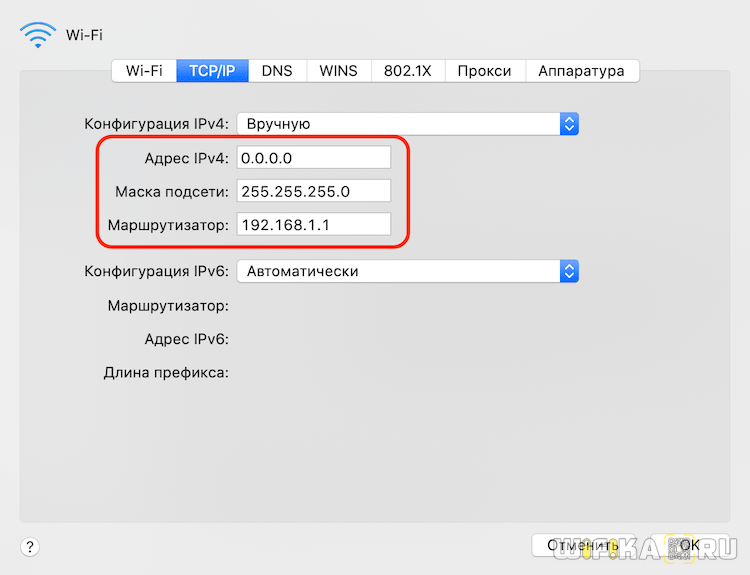The width and height of the screenshot is (750, 575).
Task: Go to the Прокси tab
Action: coord(485,71)
